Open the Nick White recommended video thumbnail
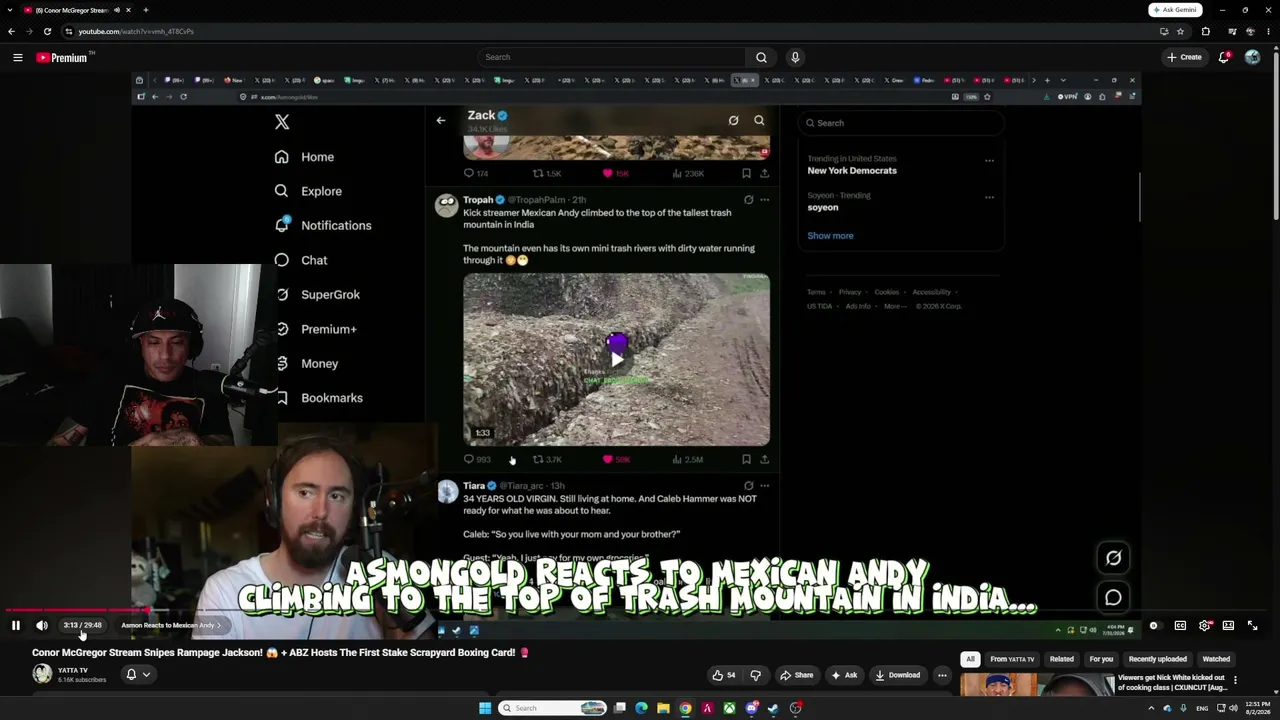Viewport: 1280px width, 720px height. (1037, 685)
